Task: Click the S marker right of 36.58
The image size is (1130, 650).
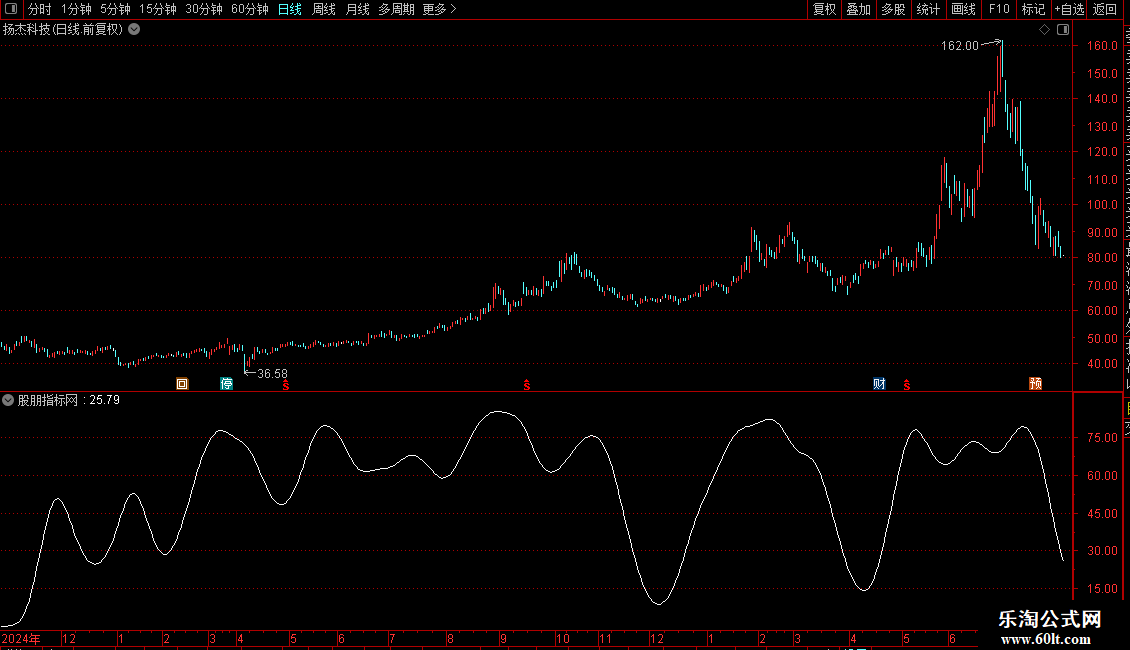Action: coord(286,385)
